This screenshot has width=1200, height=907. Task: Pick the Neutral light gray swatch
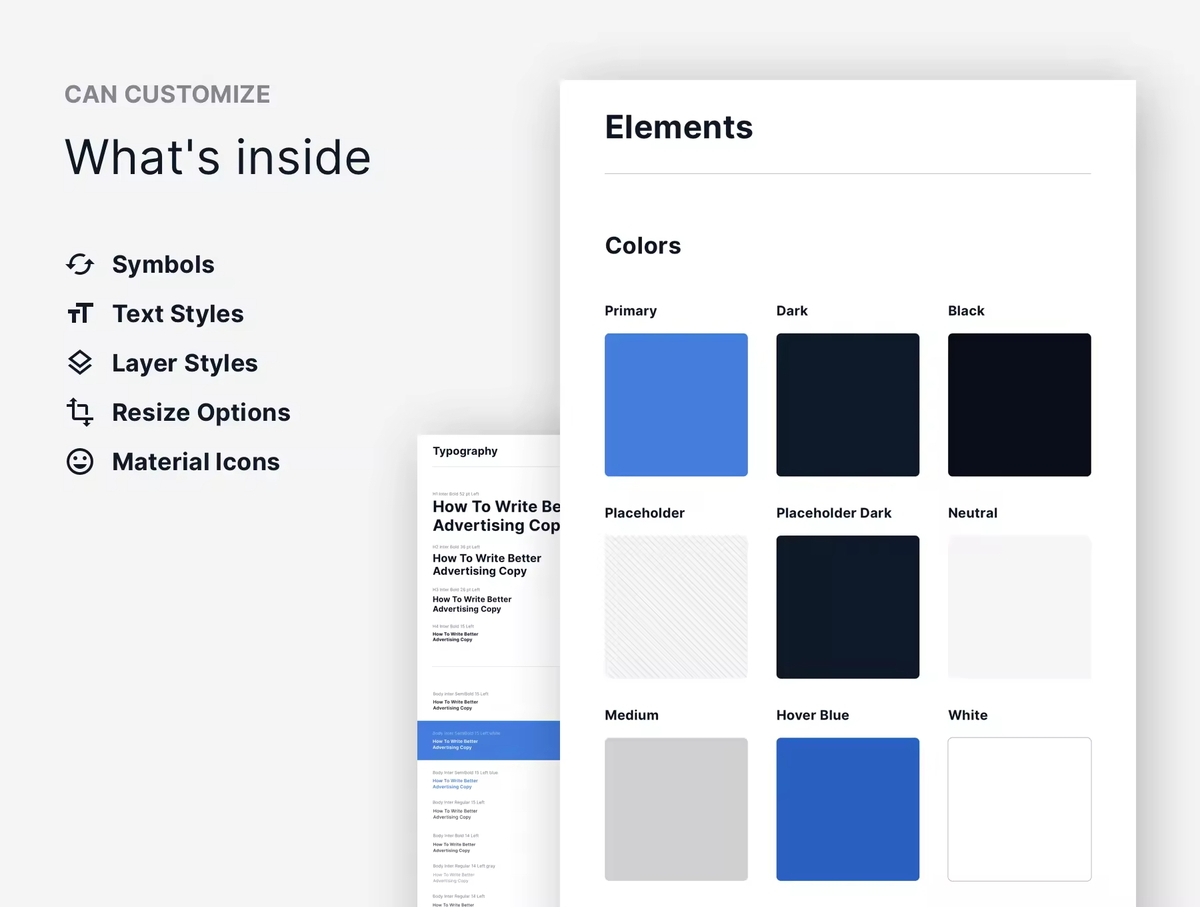(1019, 607)
